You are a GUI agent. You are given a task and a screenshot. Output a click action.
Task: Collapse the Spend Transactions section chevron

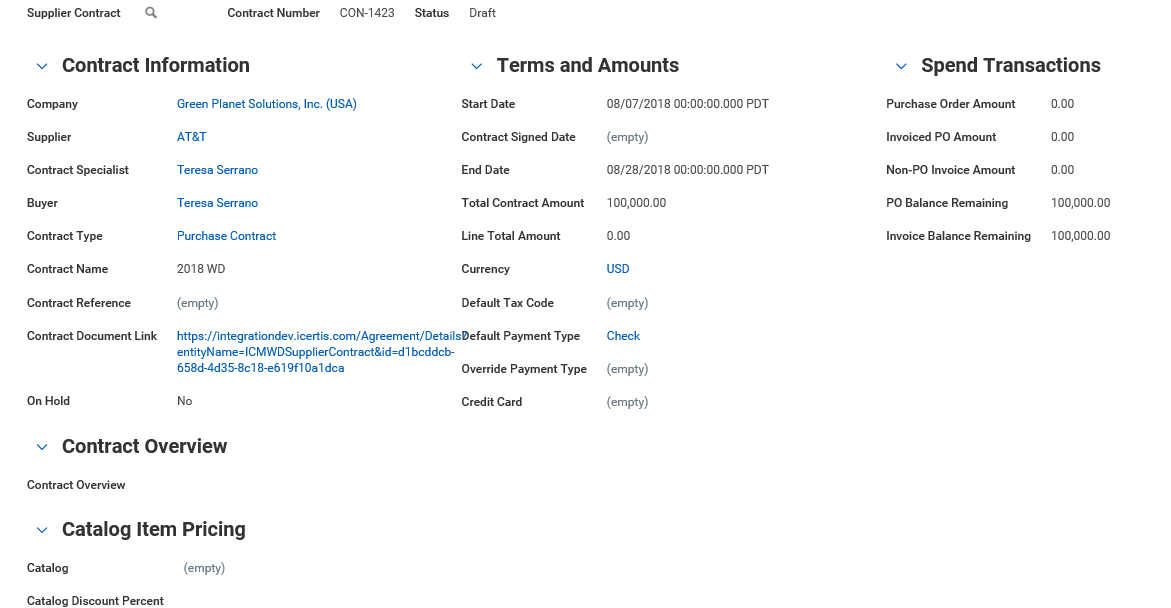901,66
